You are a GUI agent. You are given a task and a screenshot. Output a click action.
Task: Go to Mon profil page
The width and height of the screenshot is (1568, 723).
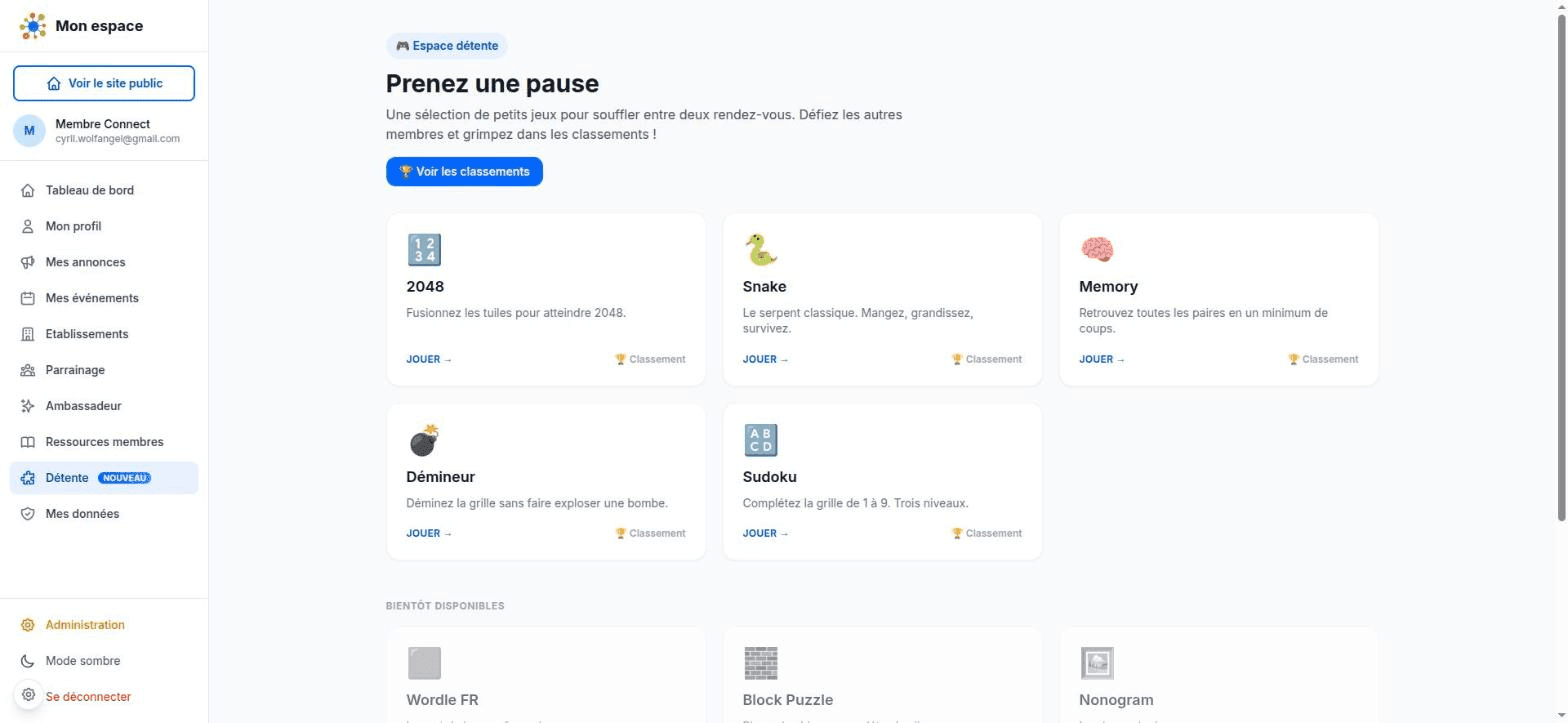coord(104,226)
